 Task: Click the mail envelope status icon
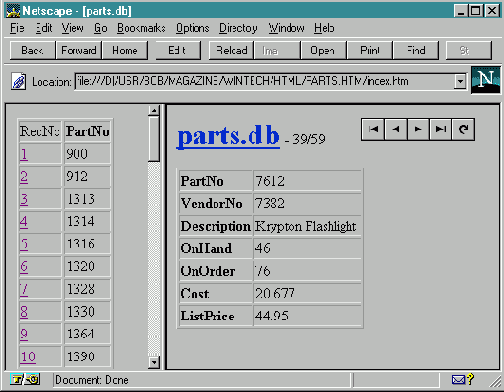pos(458,380)
